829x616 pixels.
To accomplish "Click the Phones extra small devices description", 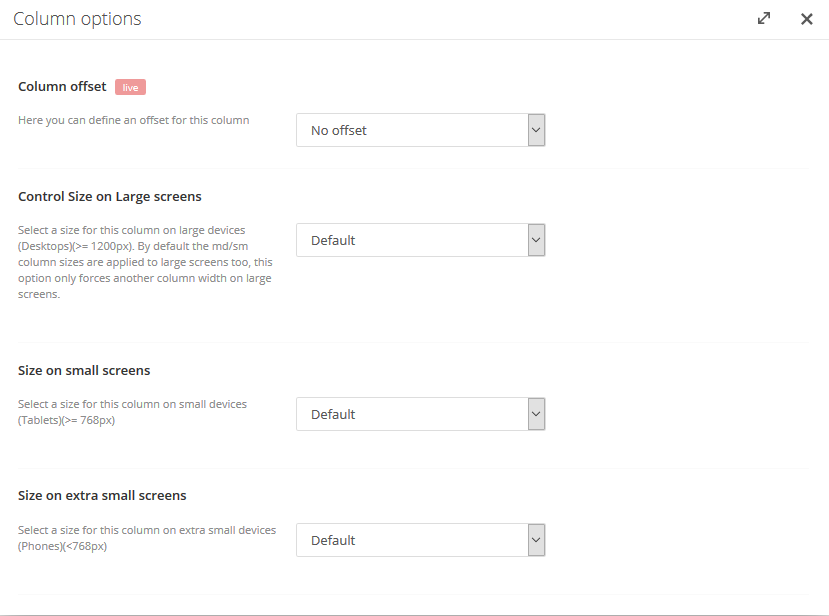I will pyautogui.click(x=147, y=538).
